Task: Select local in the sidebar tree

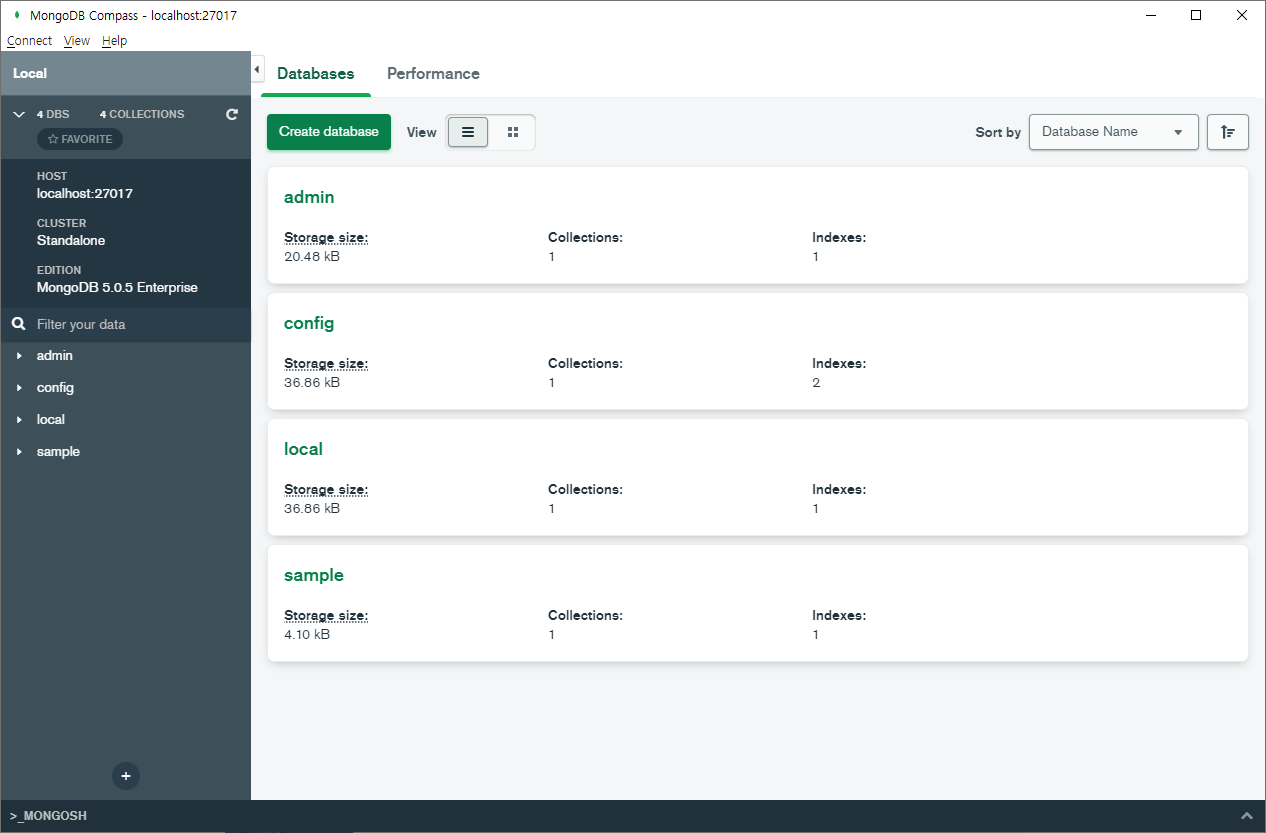Action: pos(51,420)
